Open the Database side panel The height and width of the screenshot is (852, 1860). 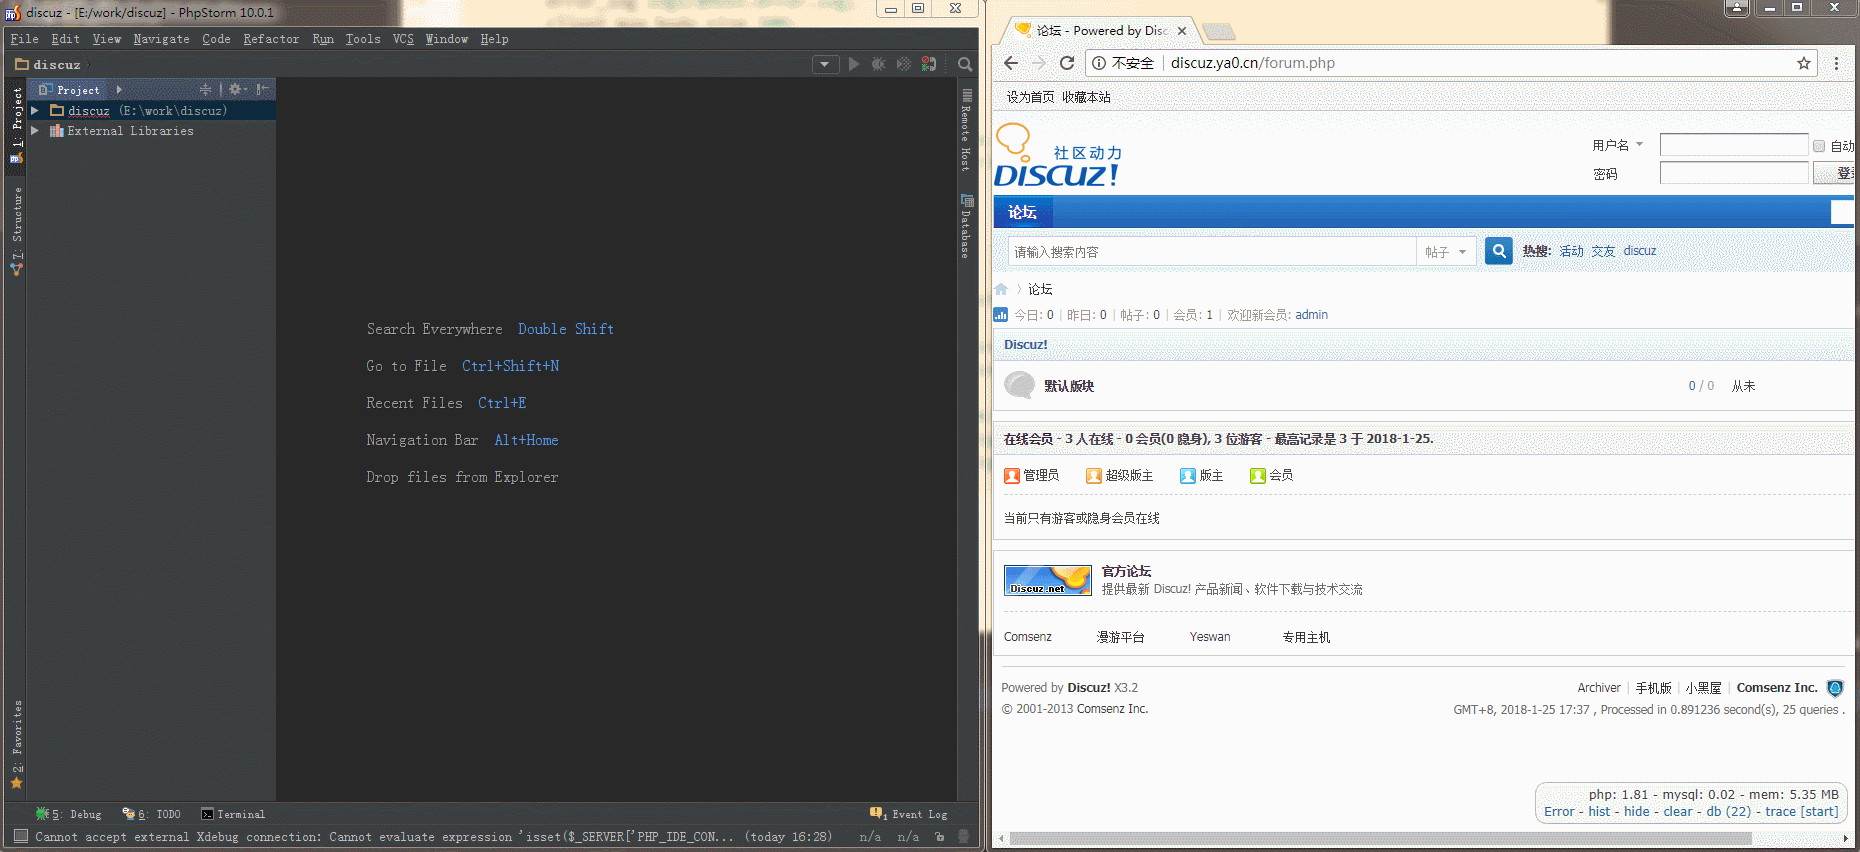point(966,227)
